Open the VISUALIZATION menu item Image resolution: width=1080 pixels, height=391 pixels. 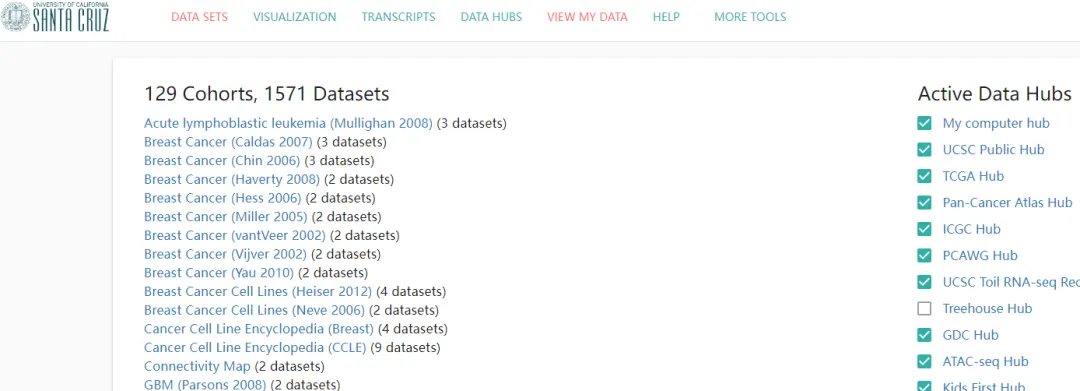(294, 17)
